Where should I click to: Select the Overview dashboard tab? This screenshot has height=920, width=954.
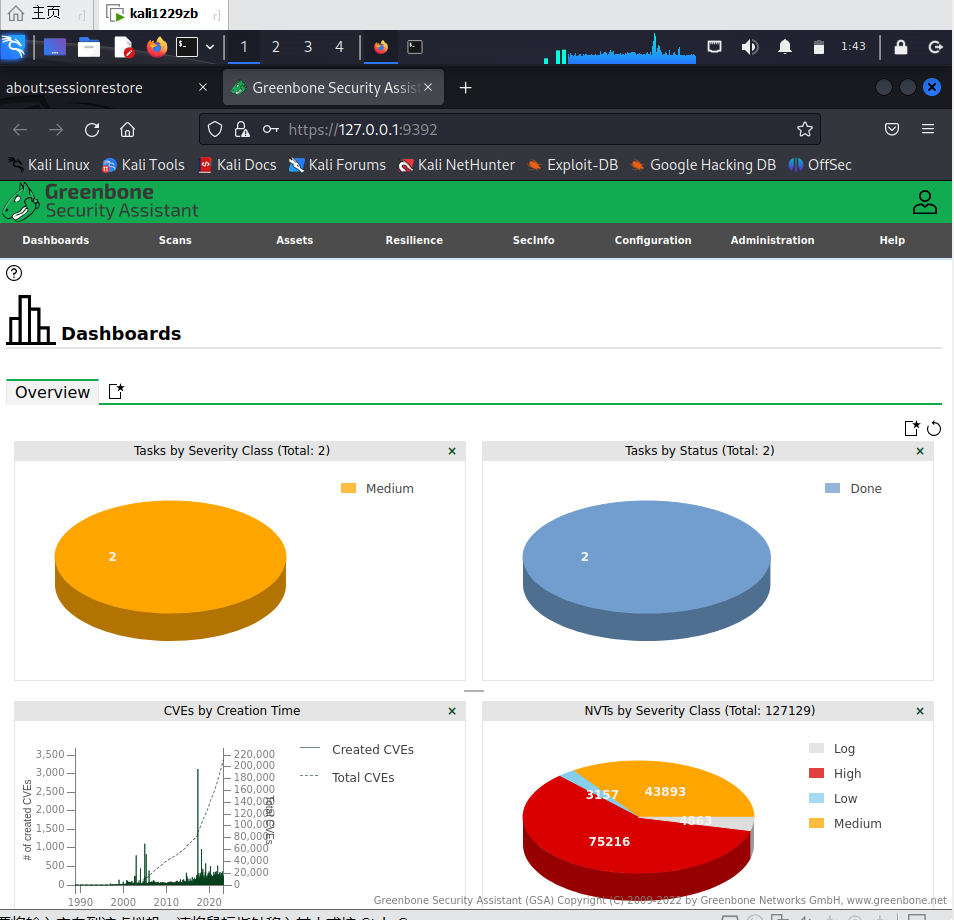tap(52, 392)
